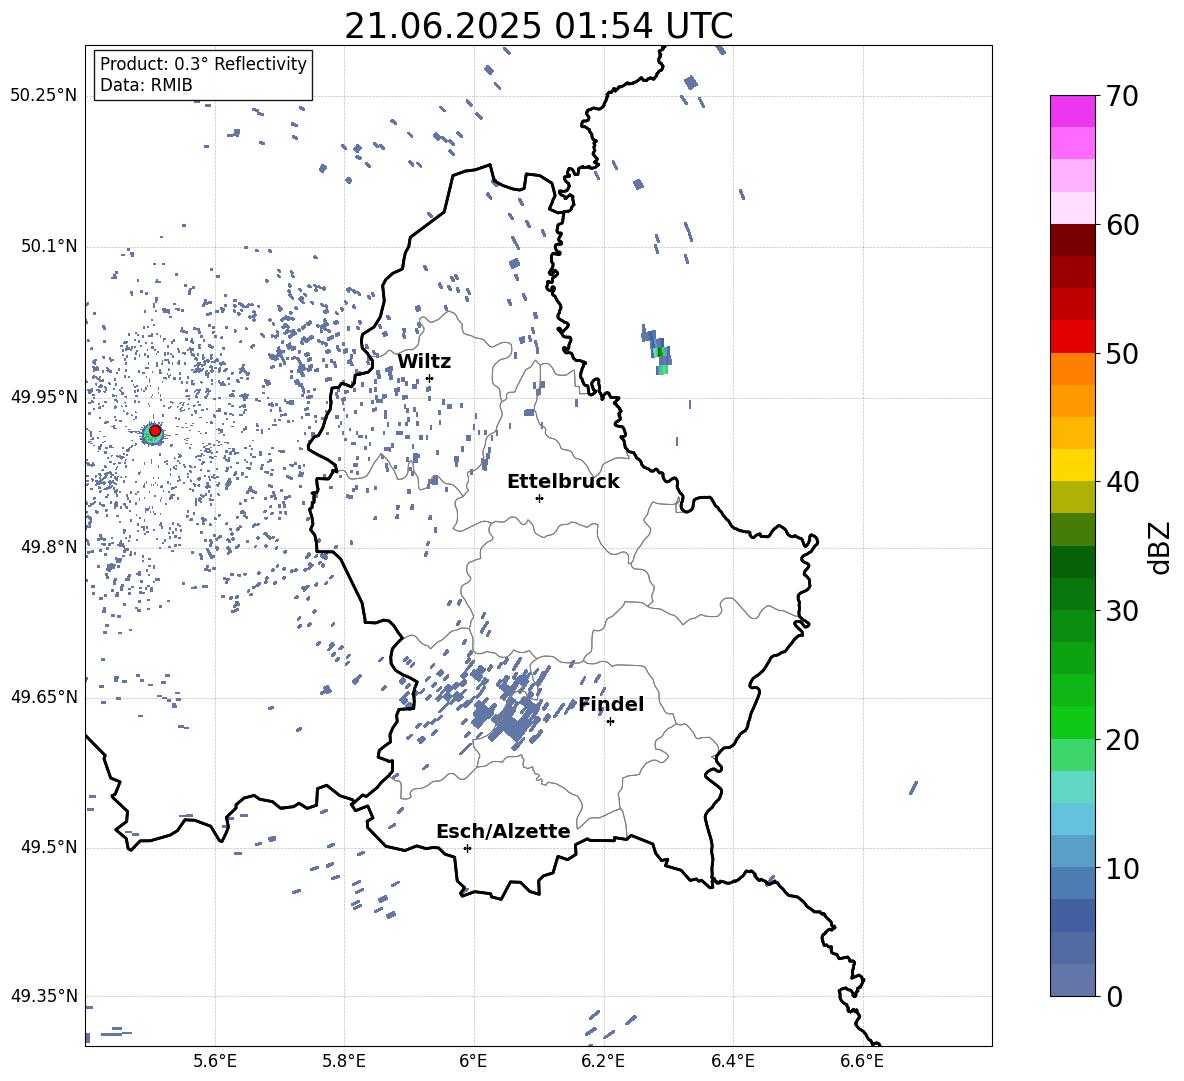
Task: Click the bright red colorbar segment just above 50 dBZ
Action: (x=1072, y=337)
